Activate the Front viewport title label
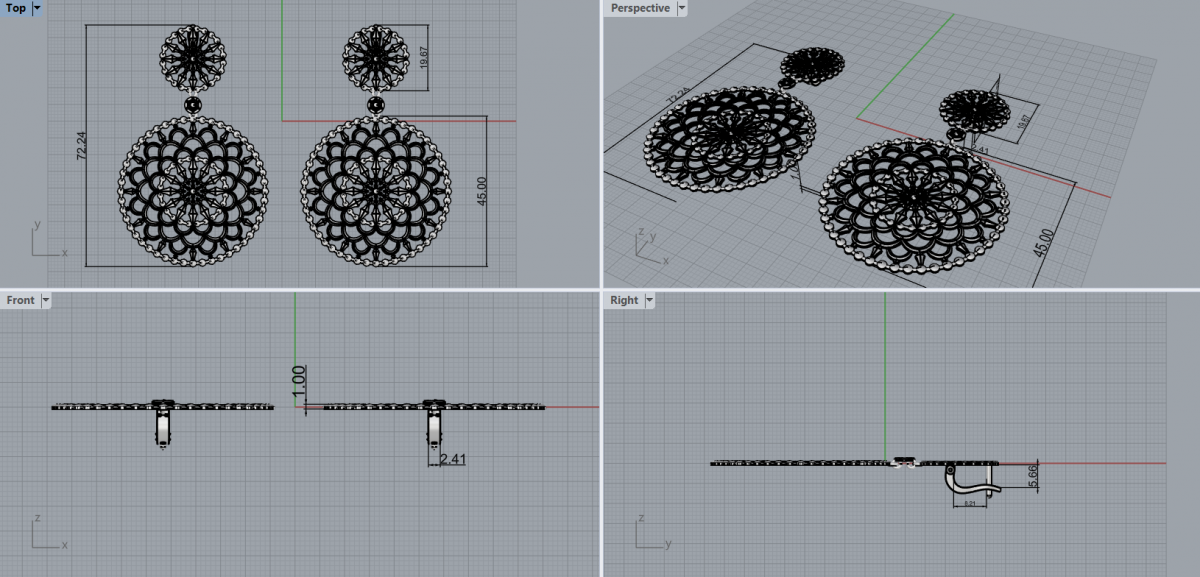The image size is (1200, 577). coord(21,300)
